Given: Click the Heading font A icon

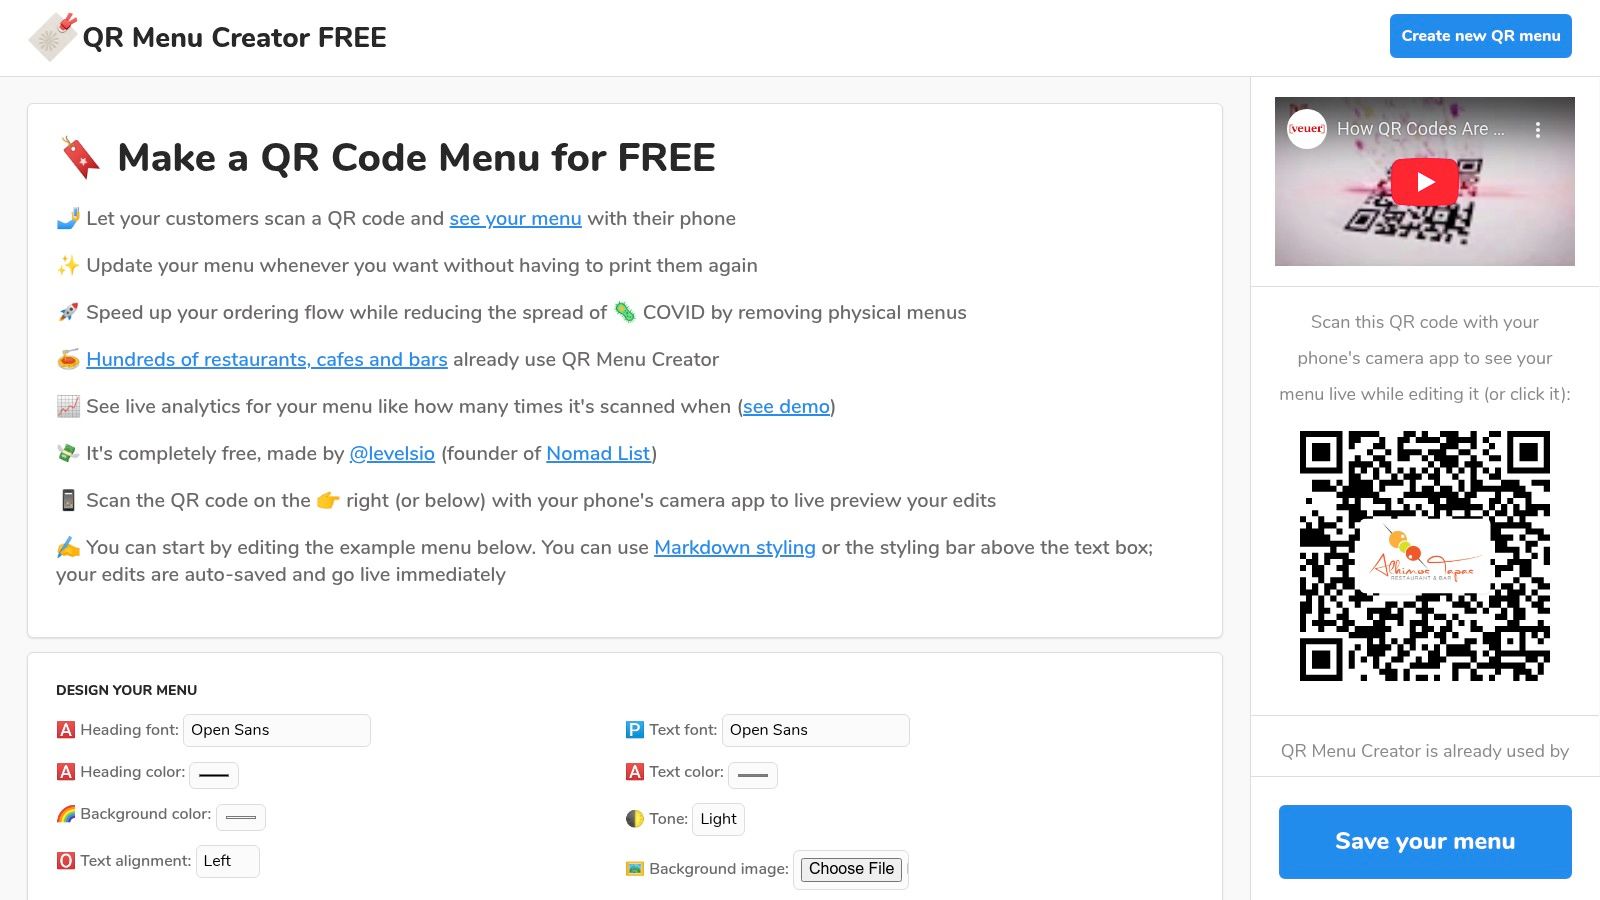Looking at the screenshot, I should point(66,730).
